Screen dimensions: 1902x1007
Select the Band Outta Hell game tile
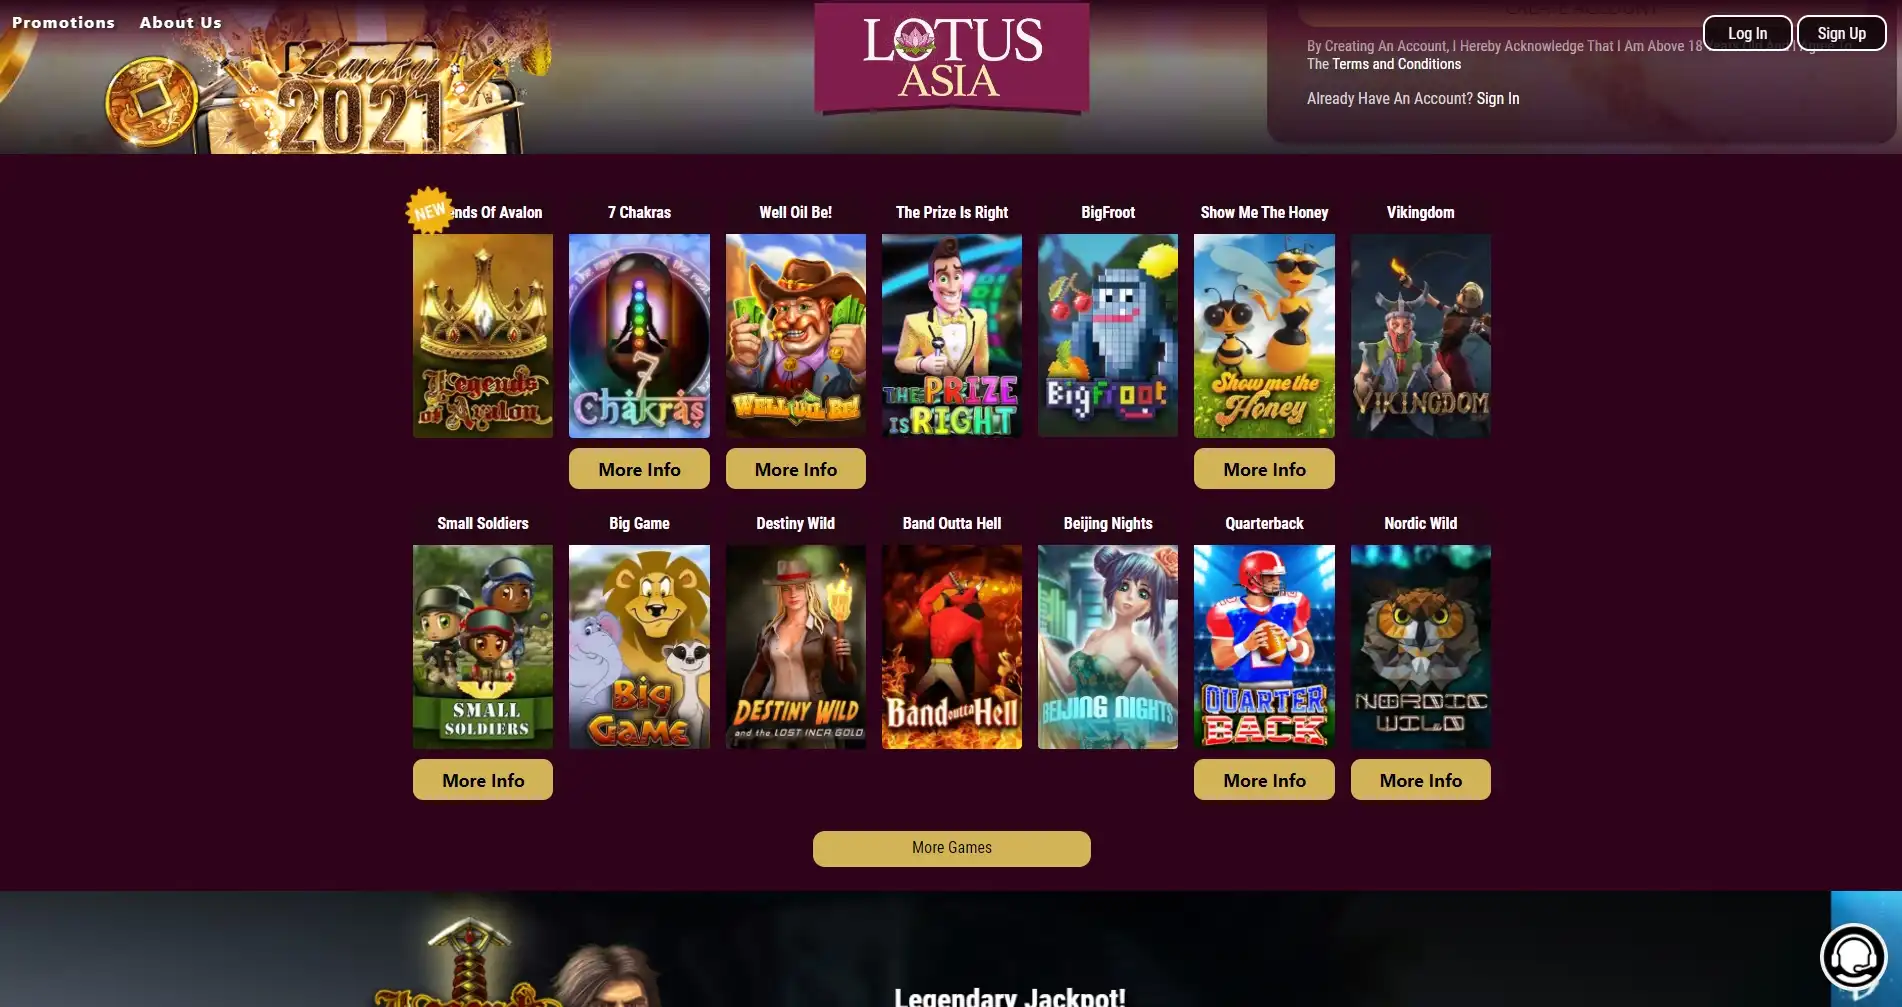(952, 647)
